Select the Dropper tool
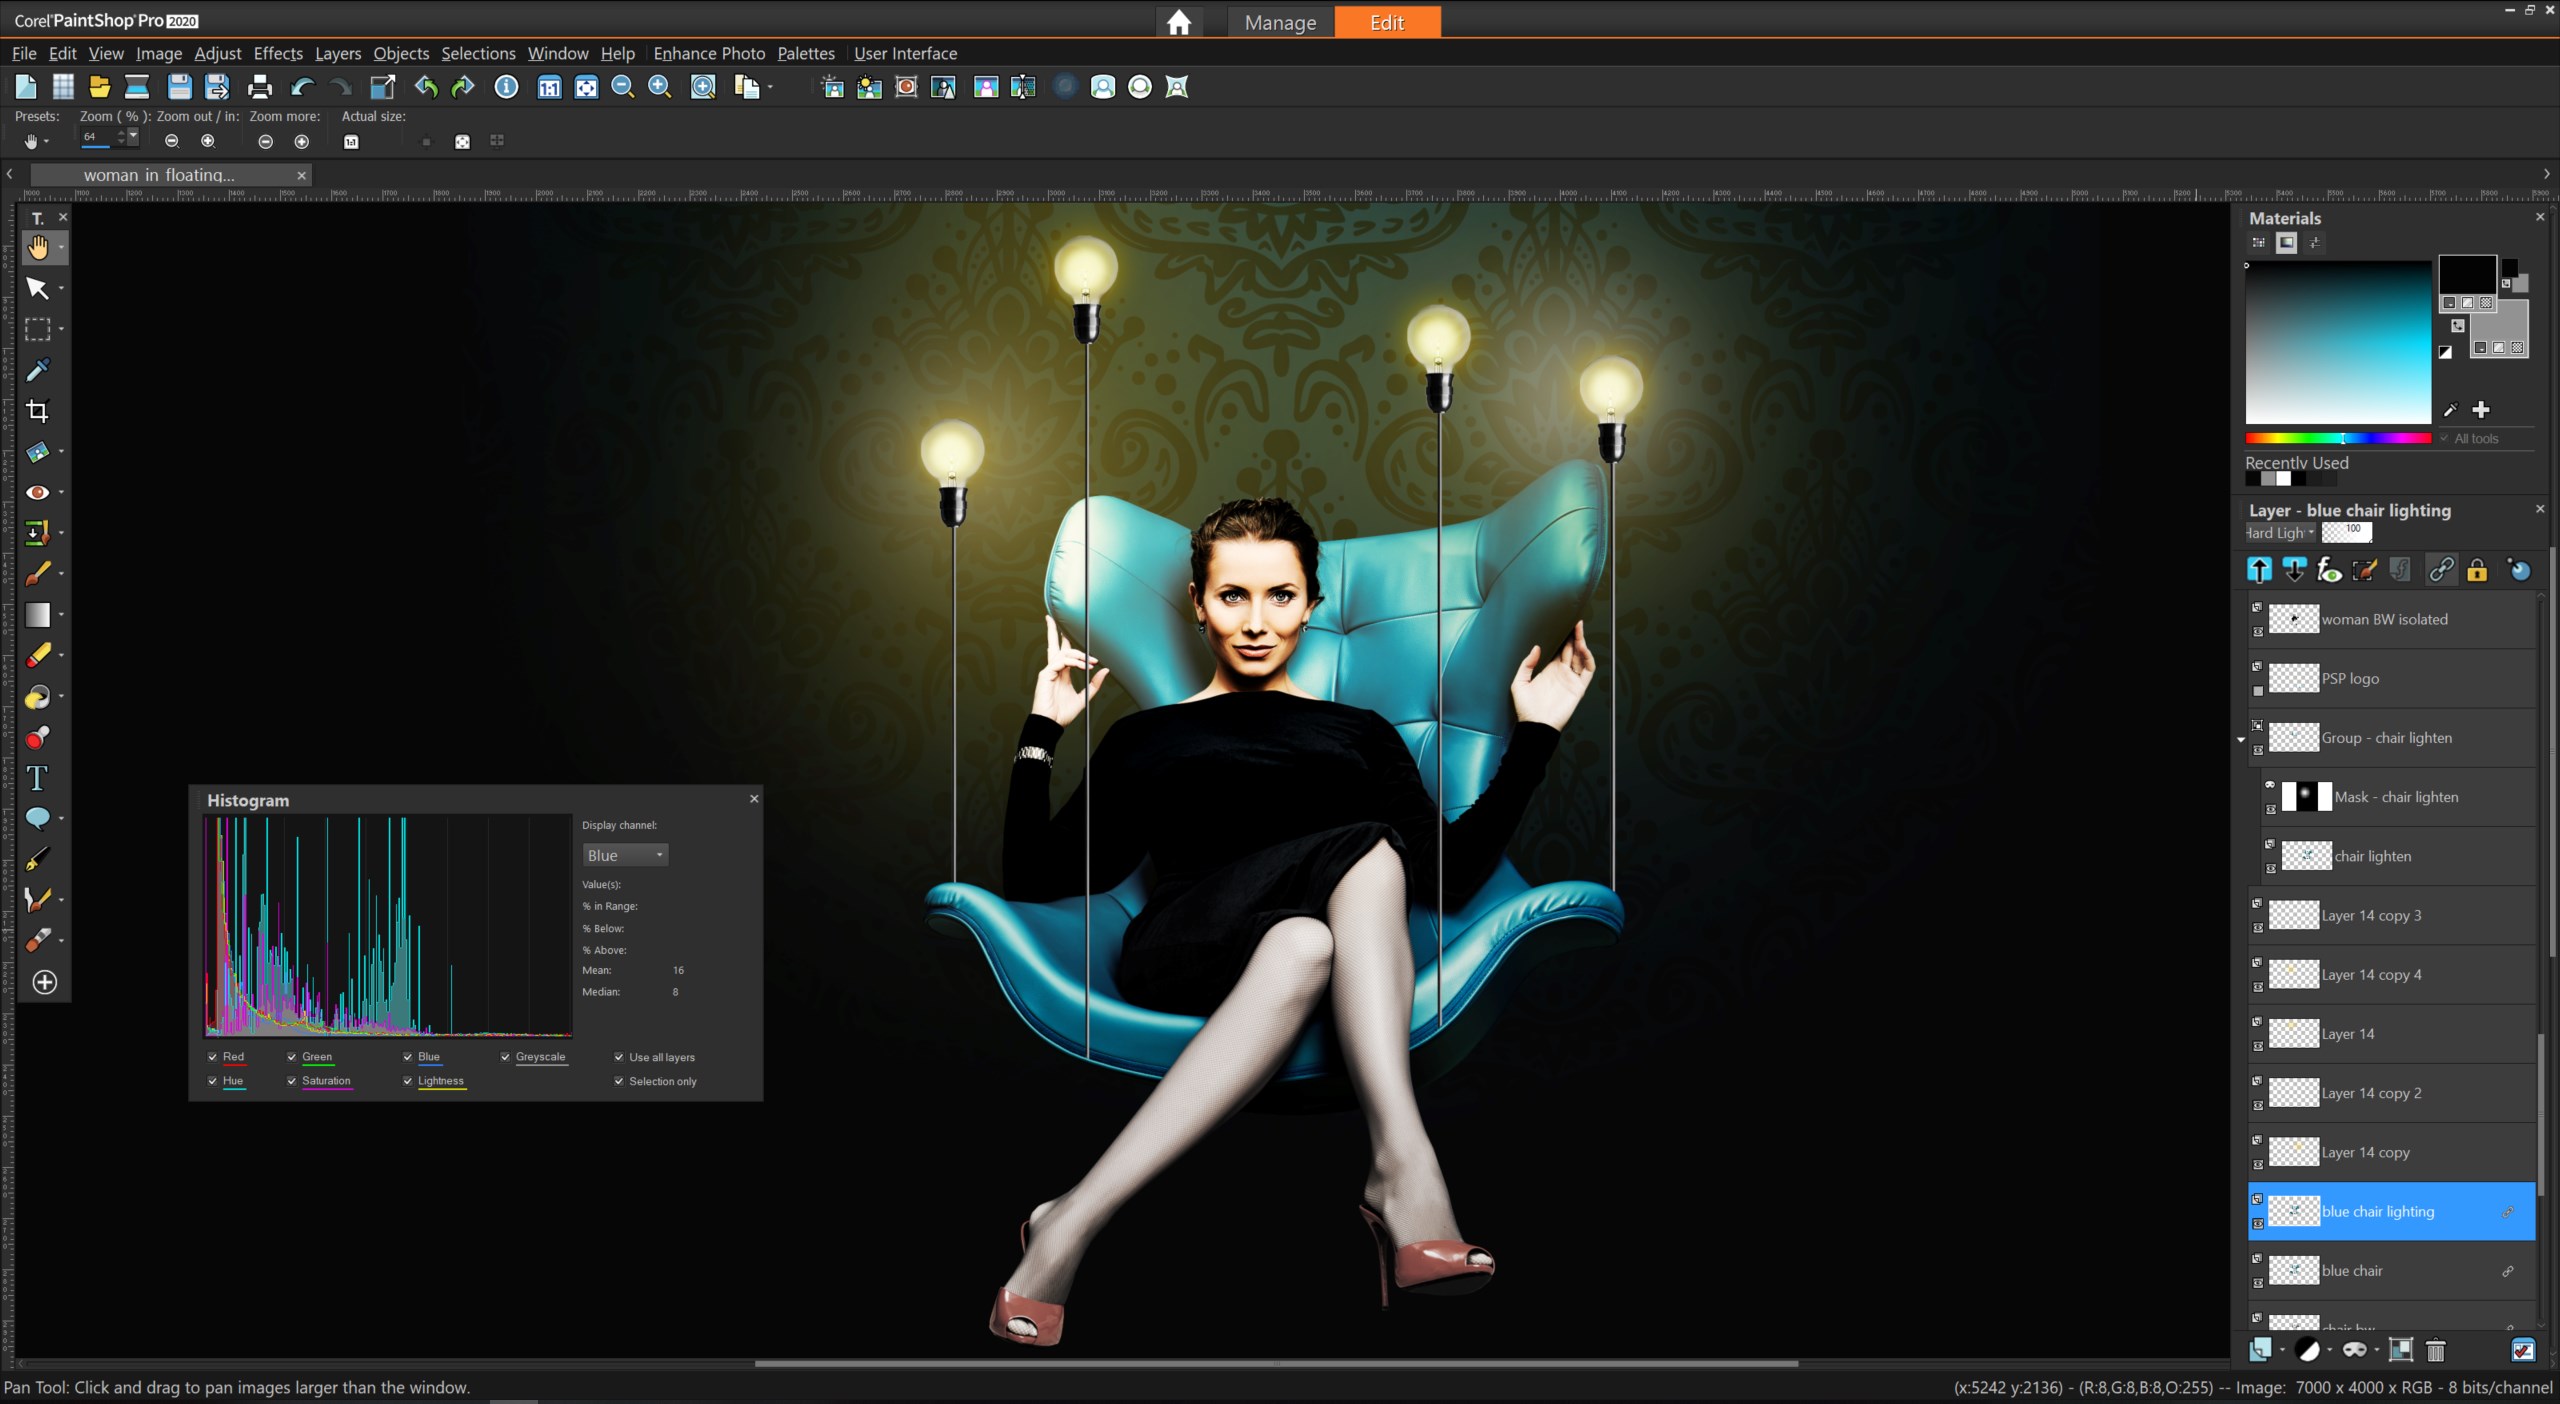Viewport: 2560px width, 1404px height. point(37,370)
